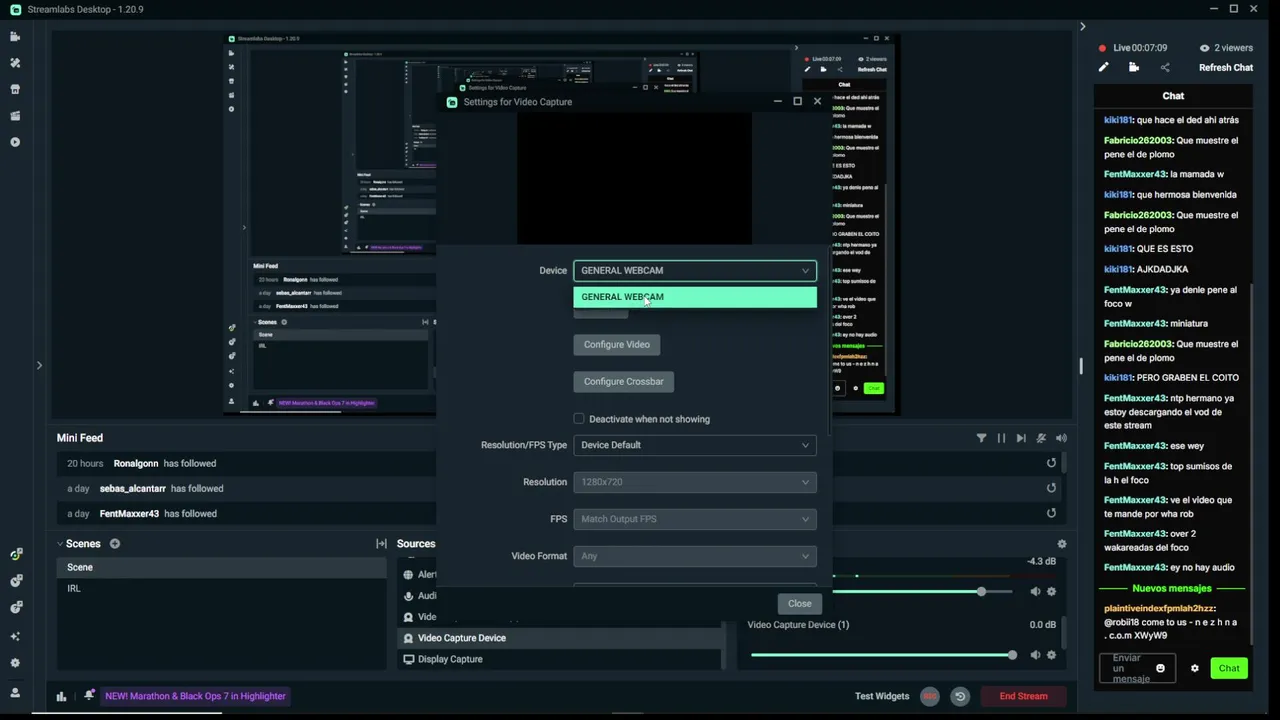Click the Nuevos mensajes divider label
This screenshot has height=720, width=1280.
[1172, 588]
